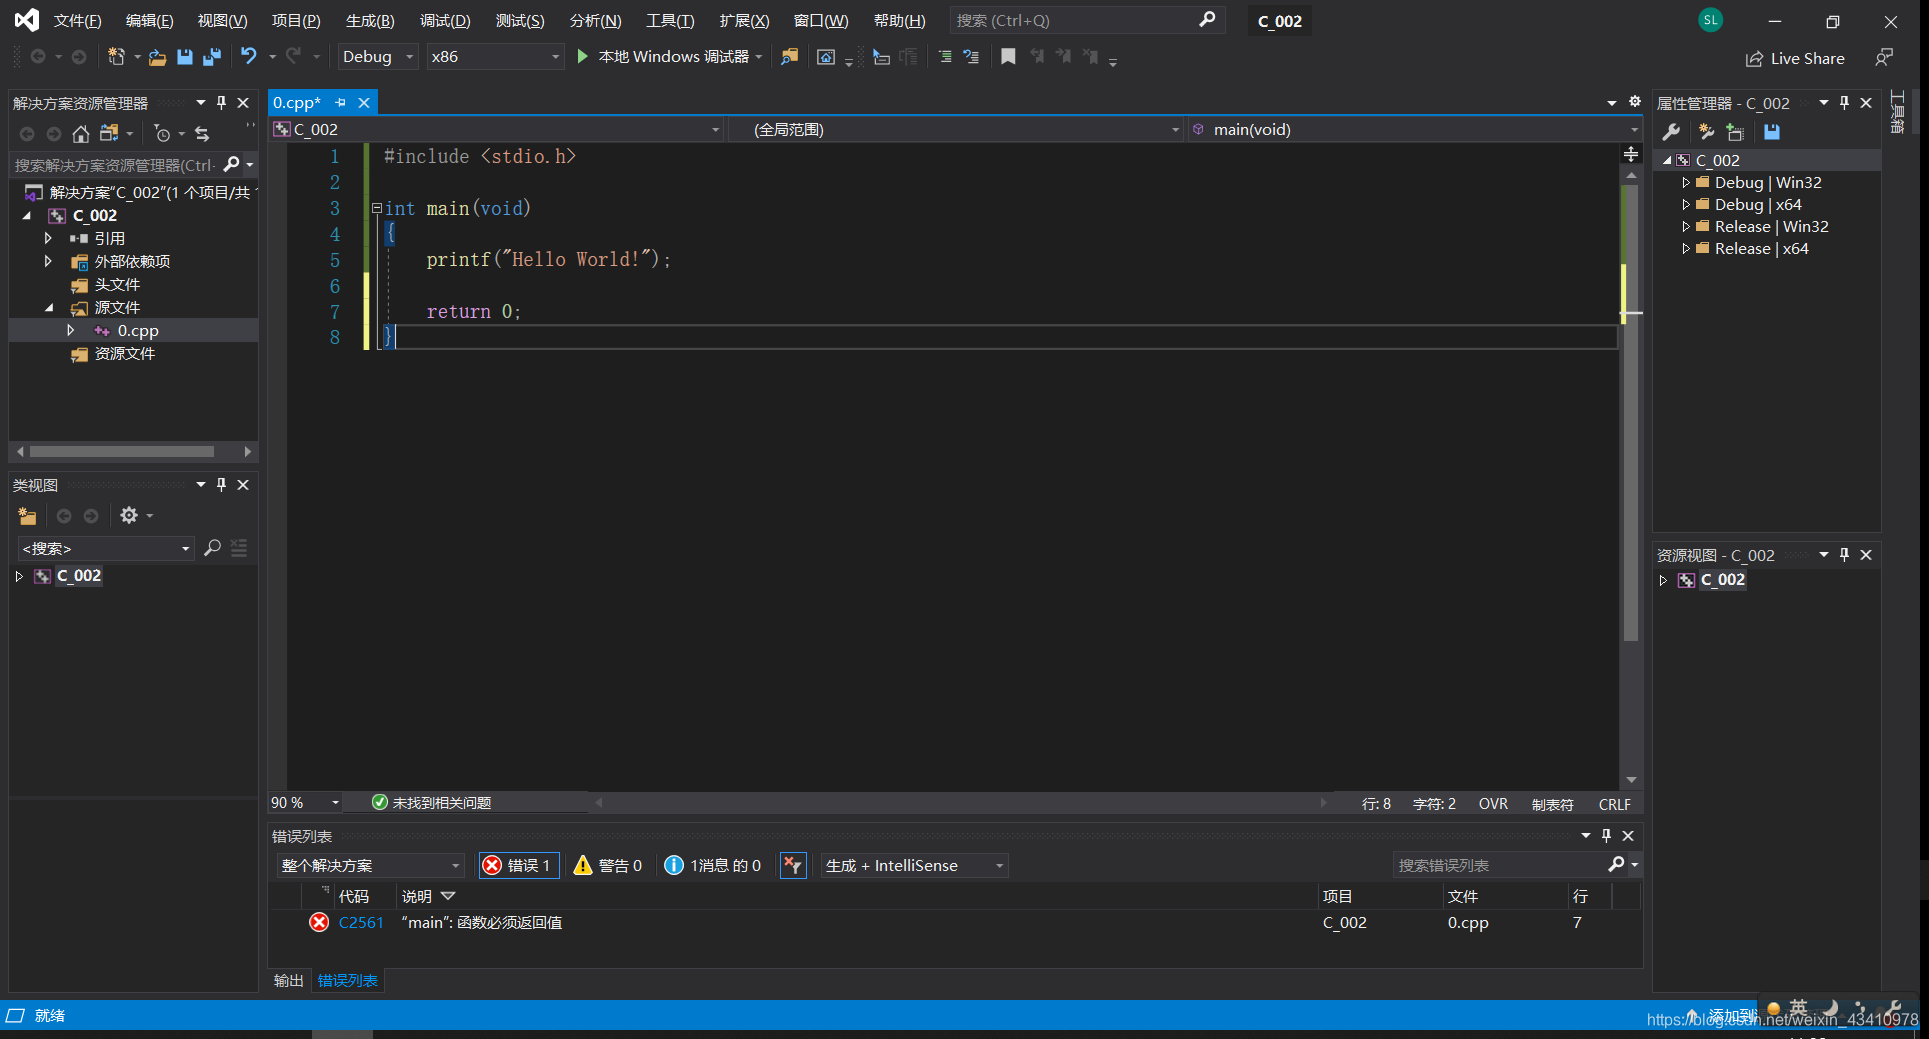Switch to the Error List tab at bottom
This screenshot has height=1039, width=1929.
348,981
